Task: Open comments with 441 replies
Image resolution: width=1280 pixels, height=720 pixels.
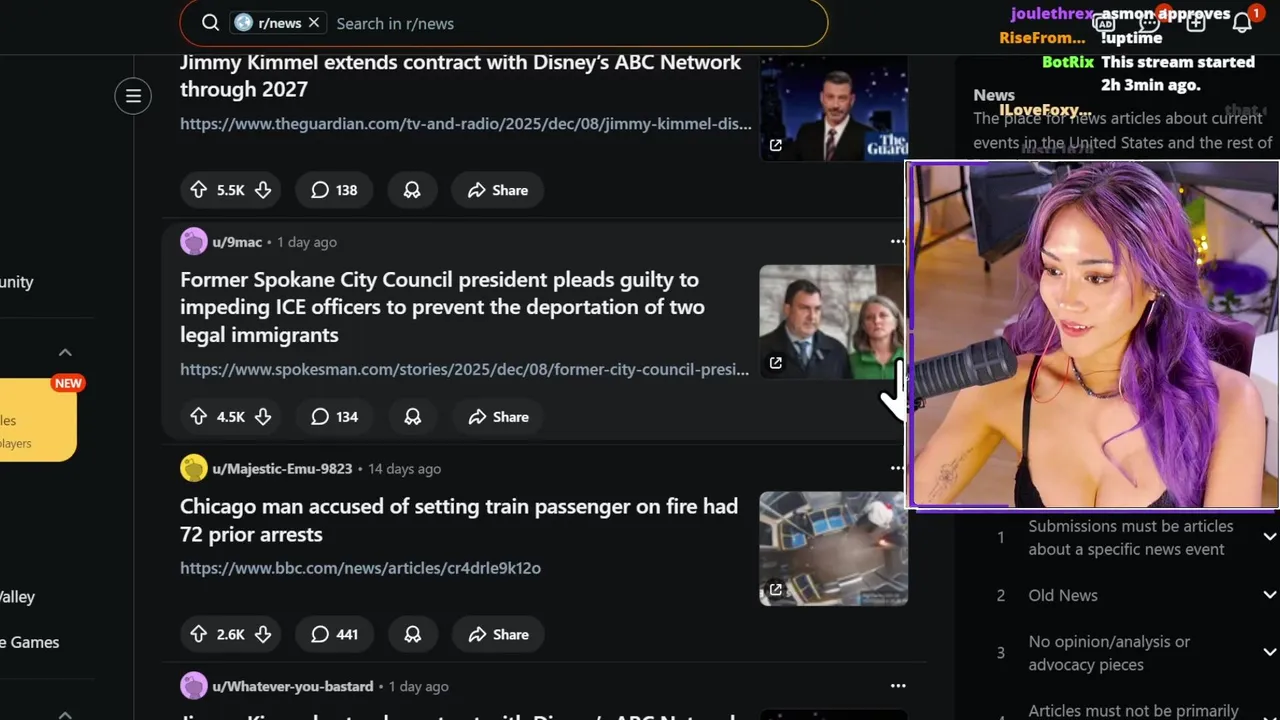Action: 334,634
